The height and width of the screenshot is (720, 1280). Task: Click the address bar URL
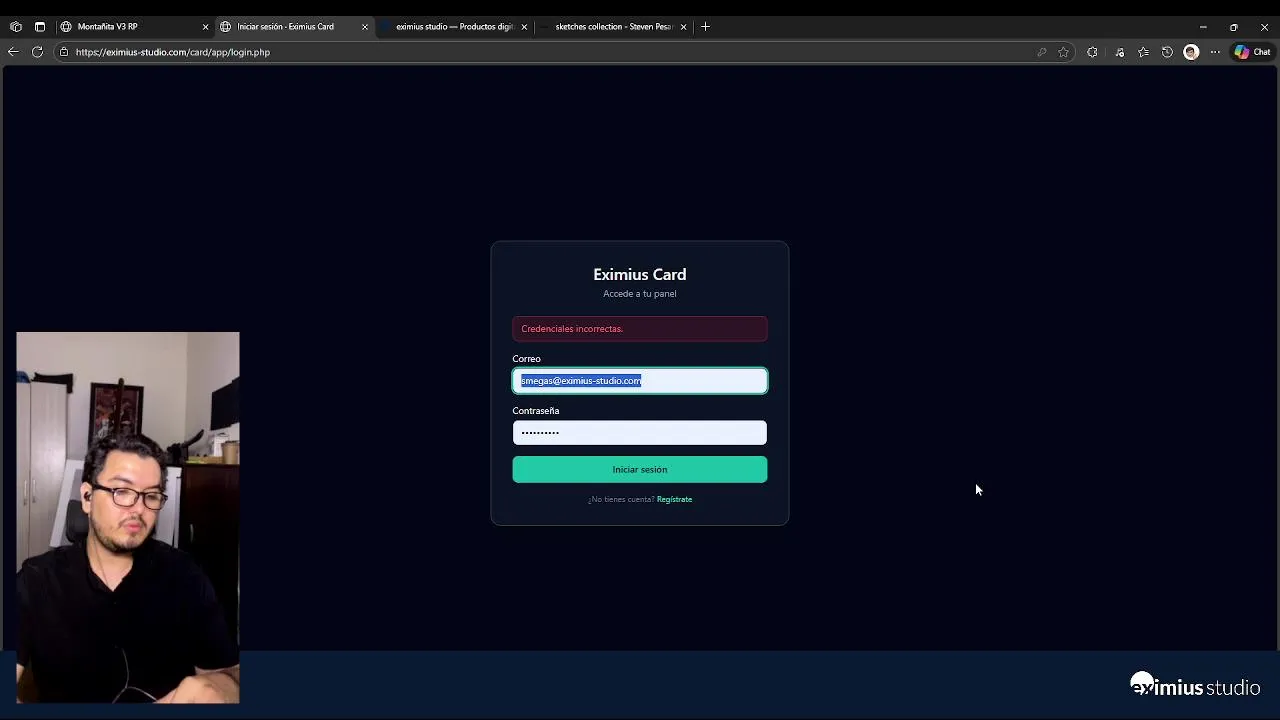click(173, 52)
